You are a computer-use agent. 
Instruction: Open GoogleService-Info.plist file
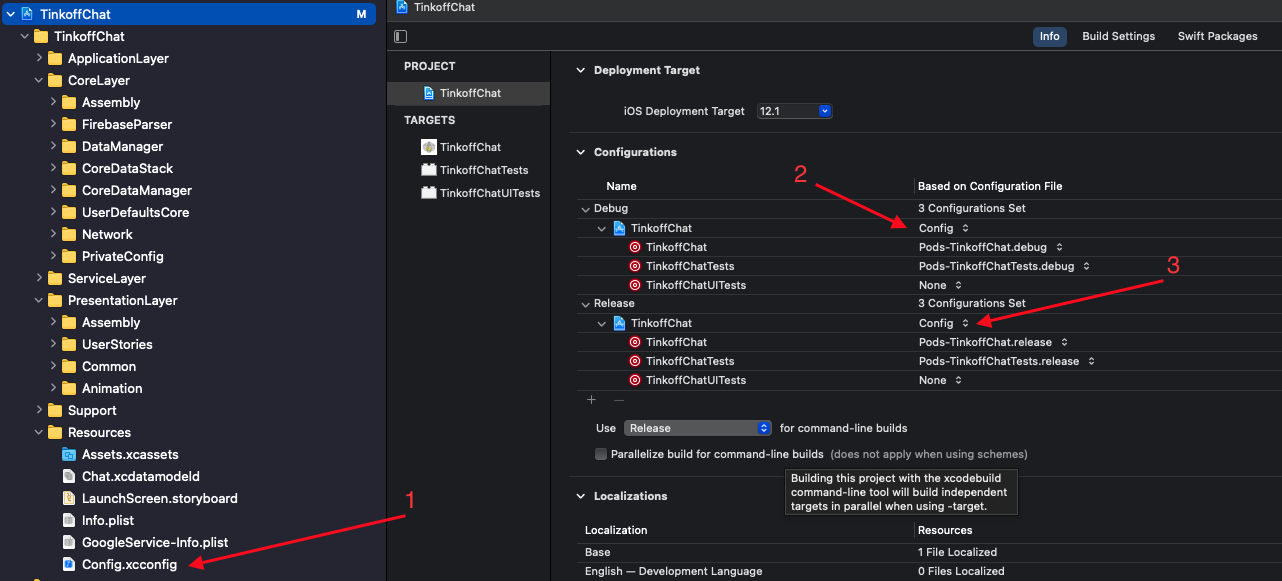154,542
